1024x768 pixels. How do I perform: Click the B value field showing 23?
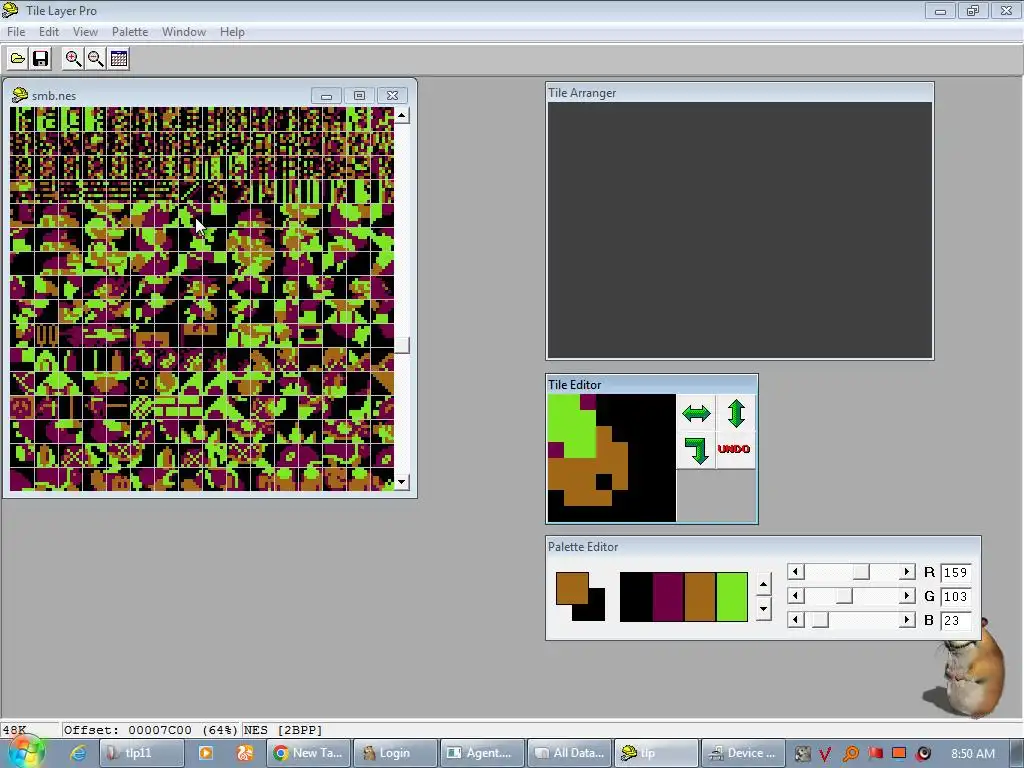pos(956,620)
